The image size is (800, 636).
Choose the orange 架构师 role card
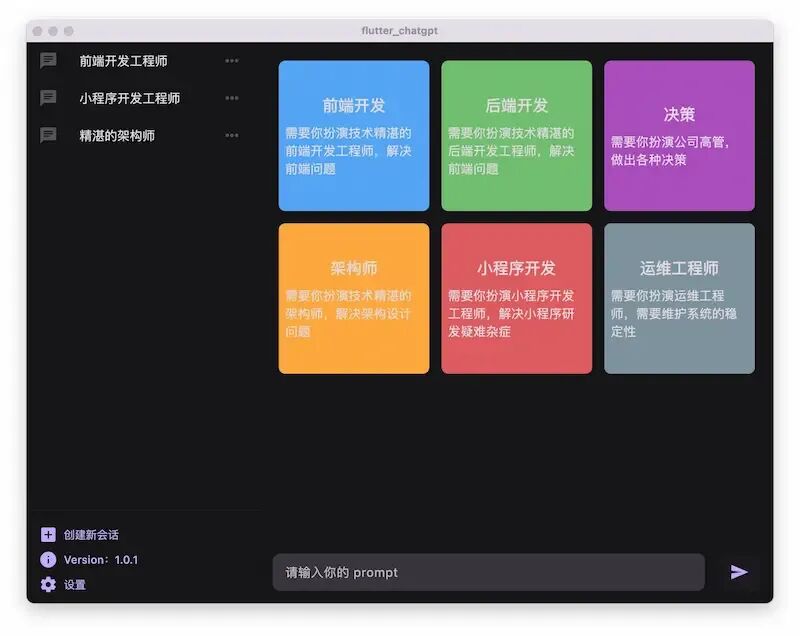[354, 298]
